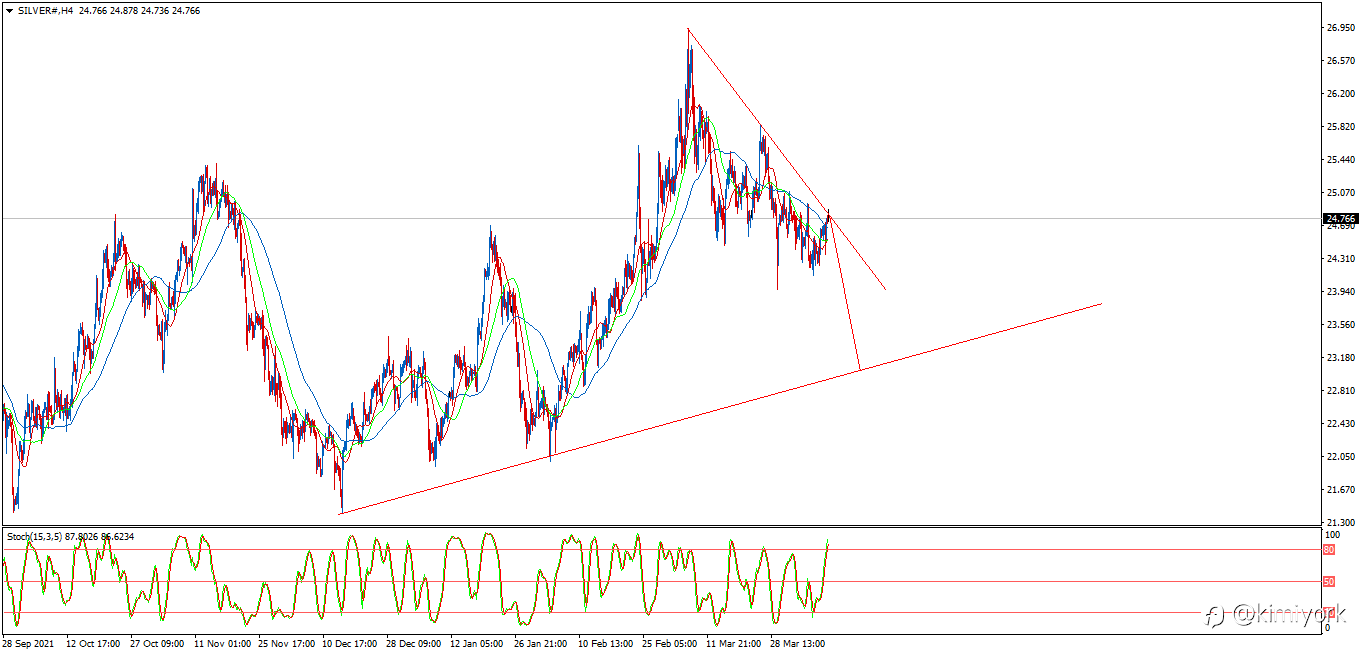Click time axis label 12 Jan 05:00
The height and width of the screenshot is (655, 1362).
478,644
